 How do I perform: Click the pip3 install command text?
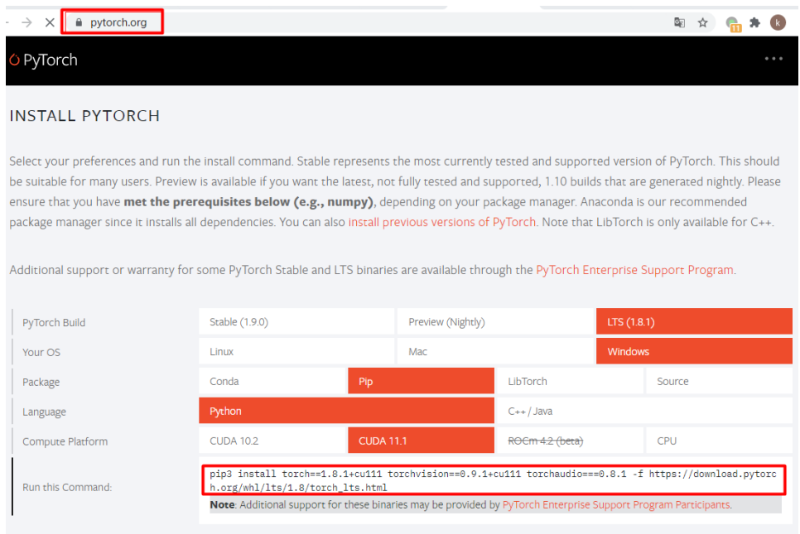(x=493, y=480)
